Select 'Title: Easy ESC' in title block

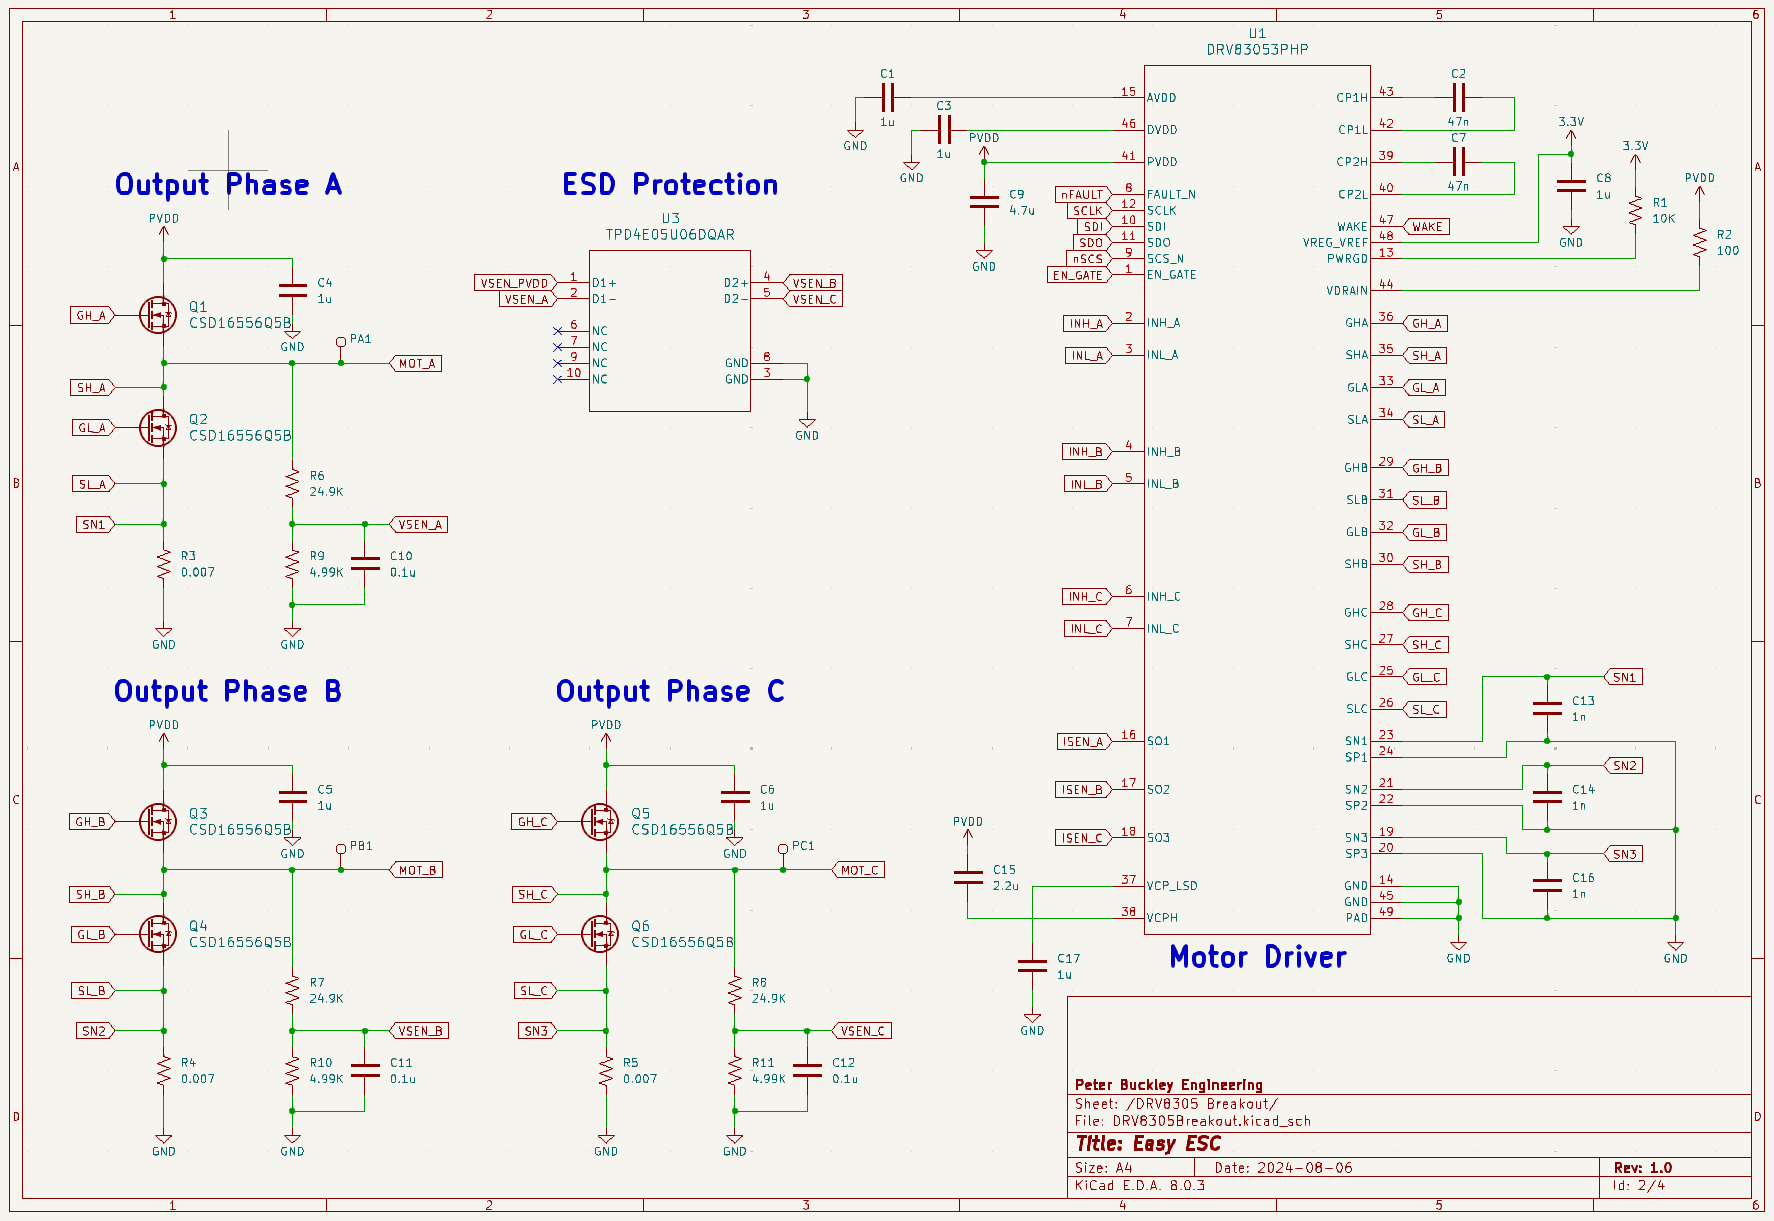click(x=1148, y=1144)
